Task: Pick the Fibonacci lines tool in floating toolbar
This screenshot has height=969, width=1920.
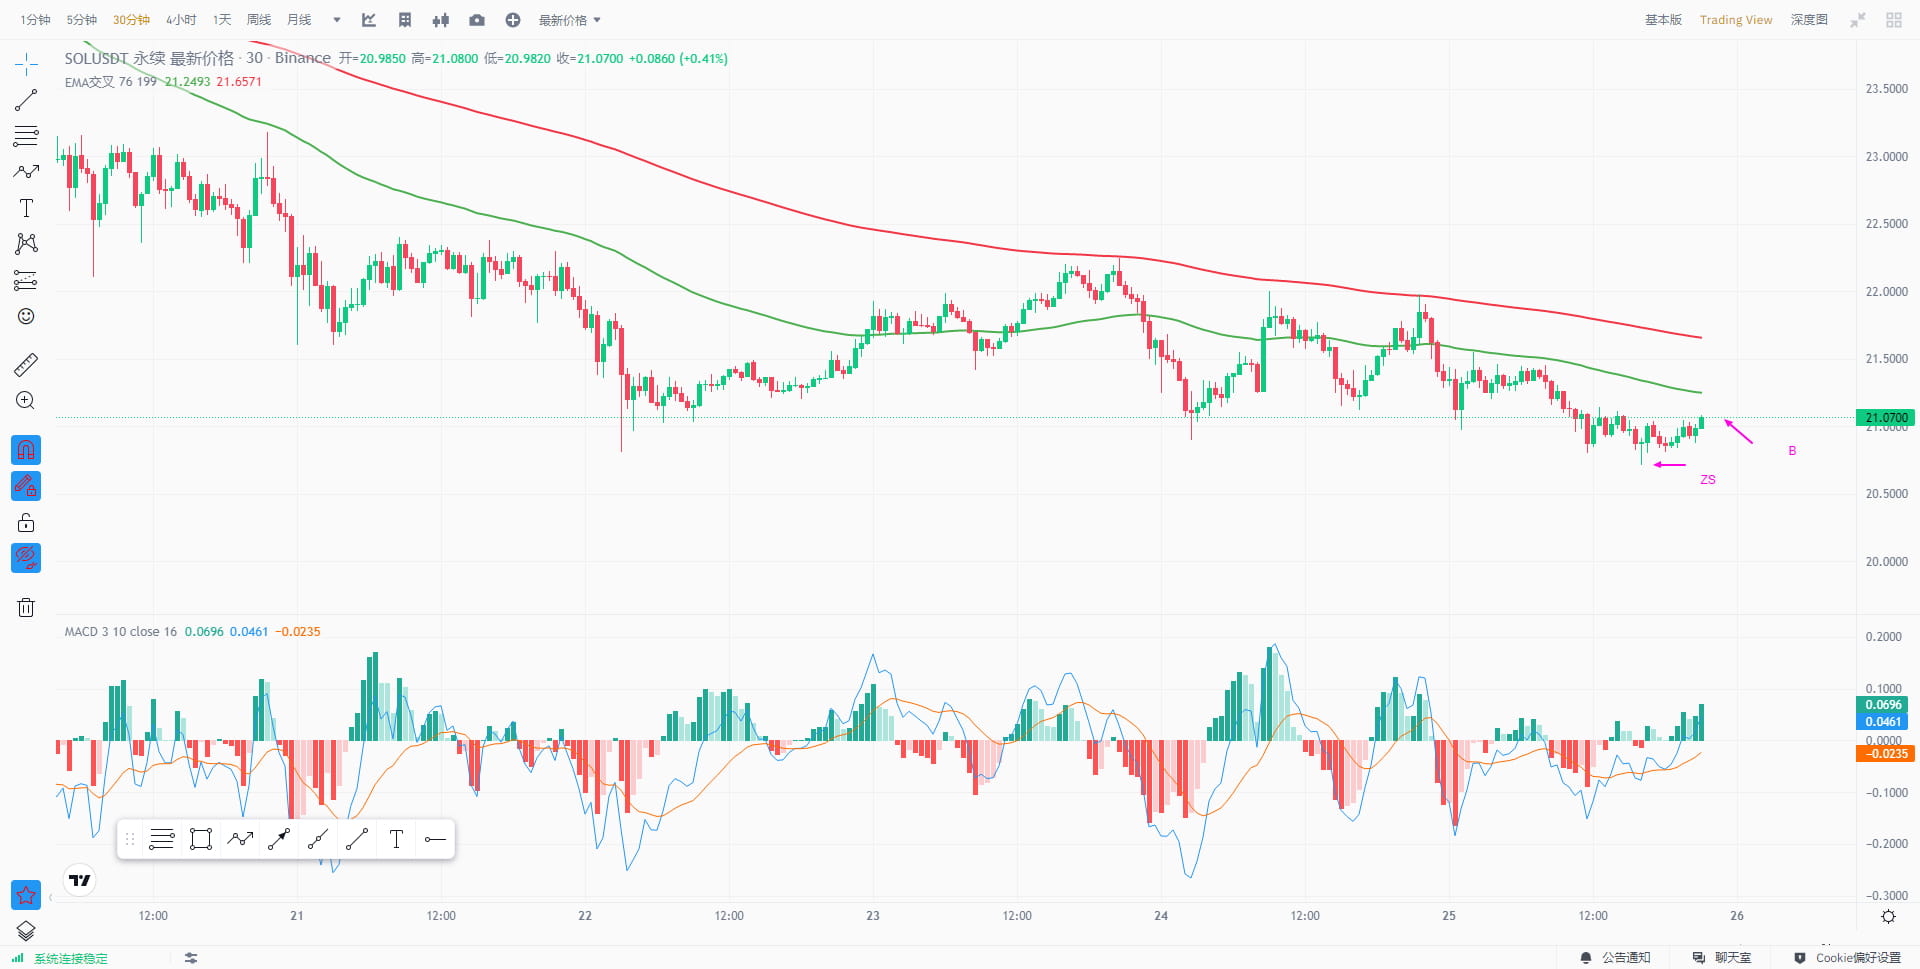Action: tap(162, 840)
